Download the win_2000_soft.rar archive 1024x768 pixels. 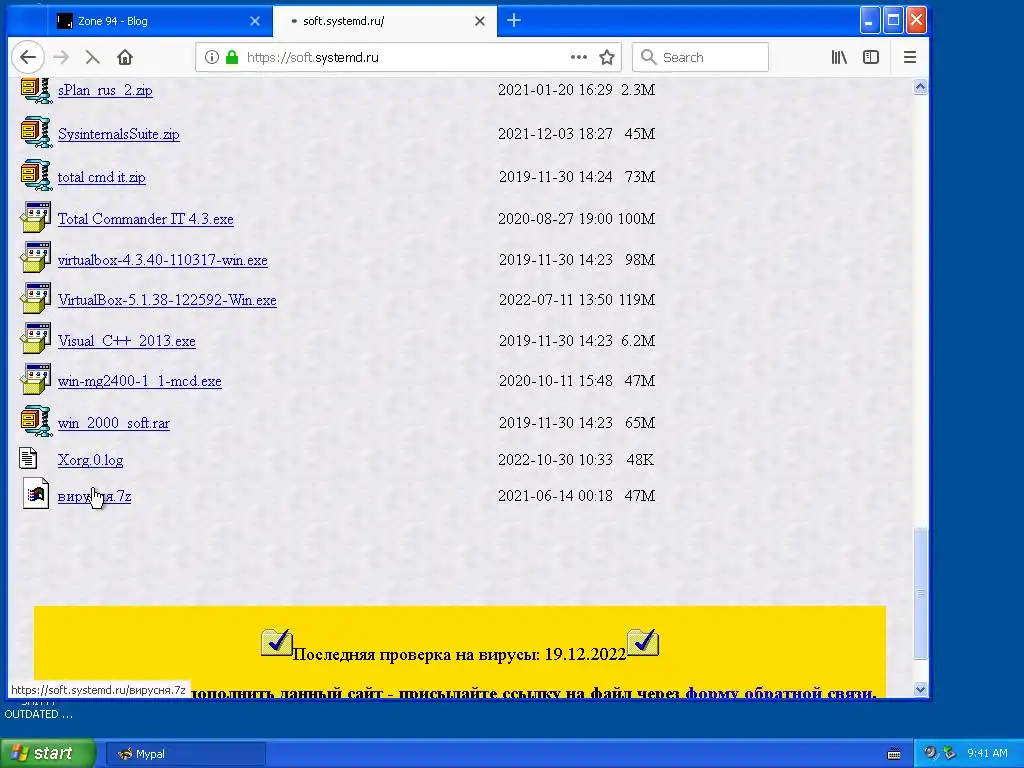[x=114, y=423]
